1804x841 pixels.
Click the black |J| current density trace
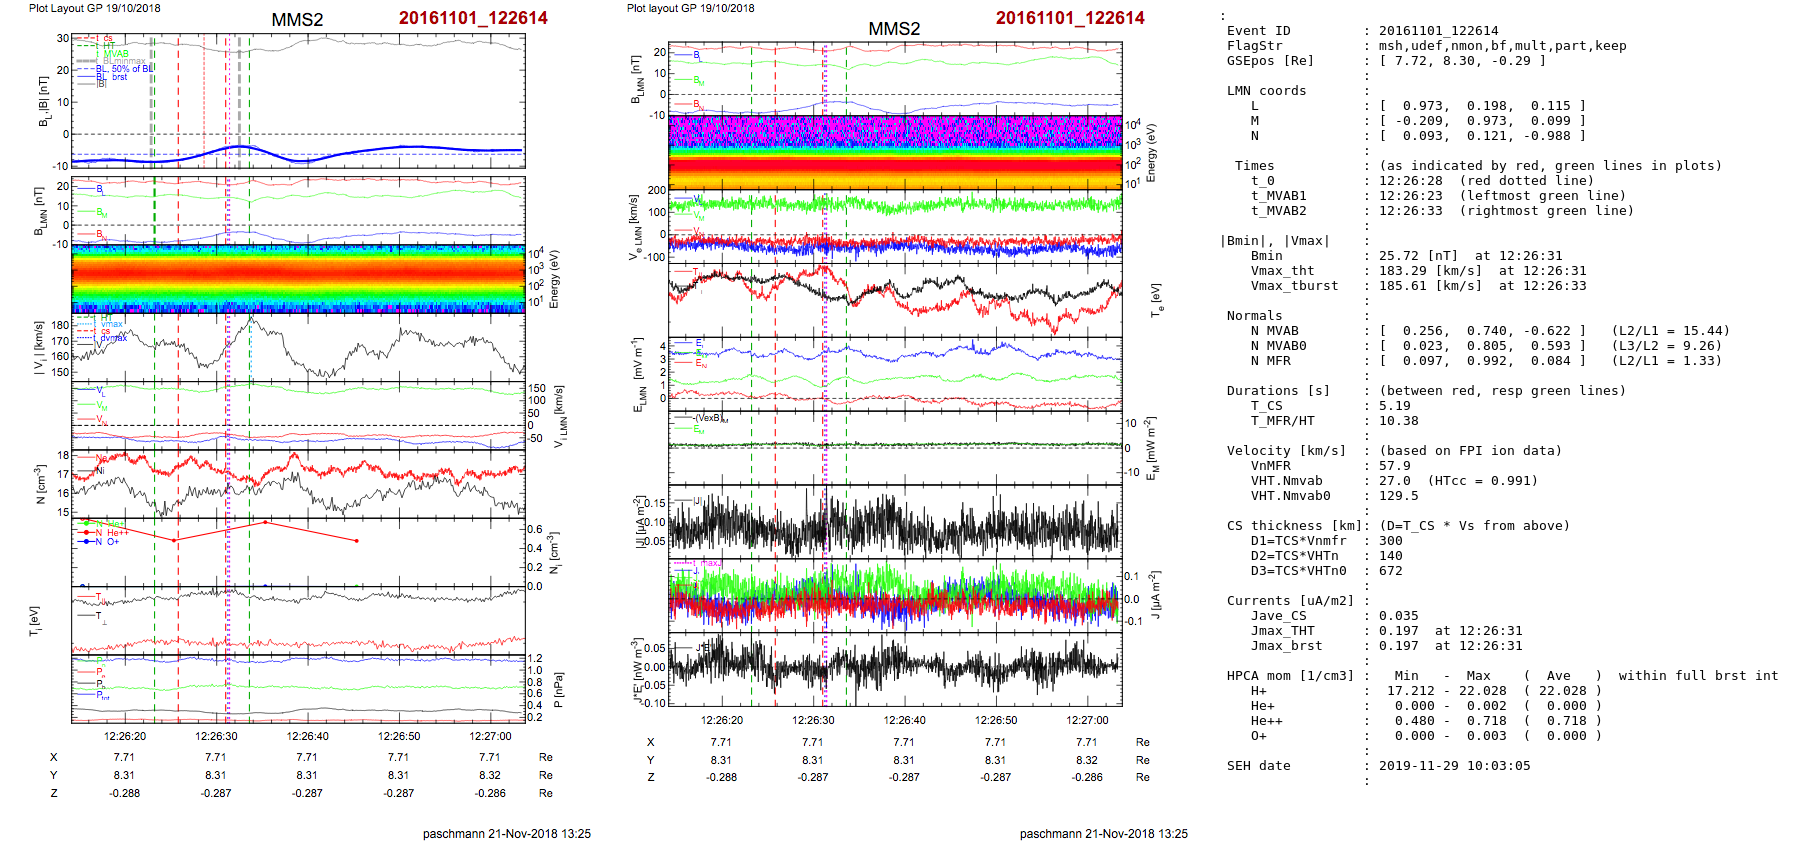[x=895, y=522]
